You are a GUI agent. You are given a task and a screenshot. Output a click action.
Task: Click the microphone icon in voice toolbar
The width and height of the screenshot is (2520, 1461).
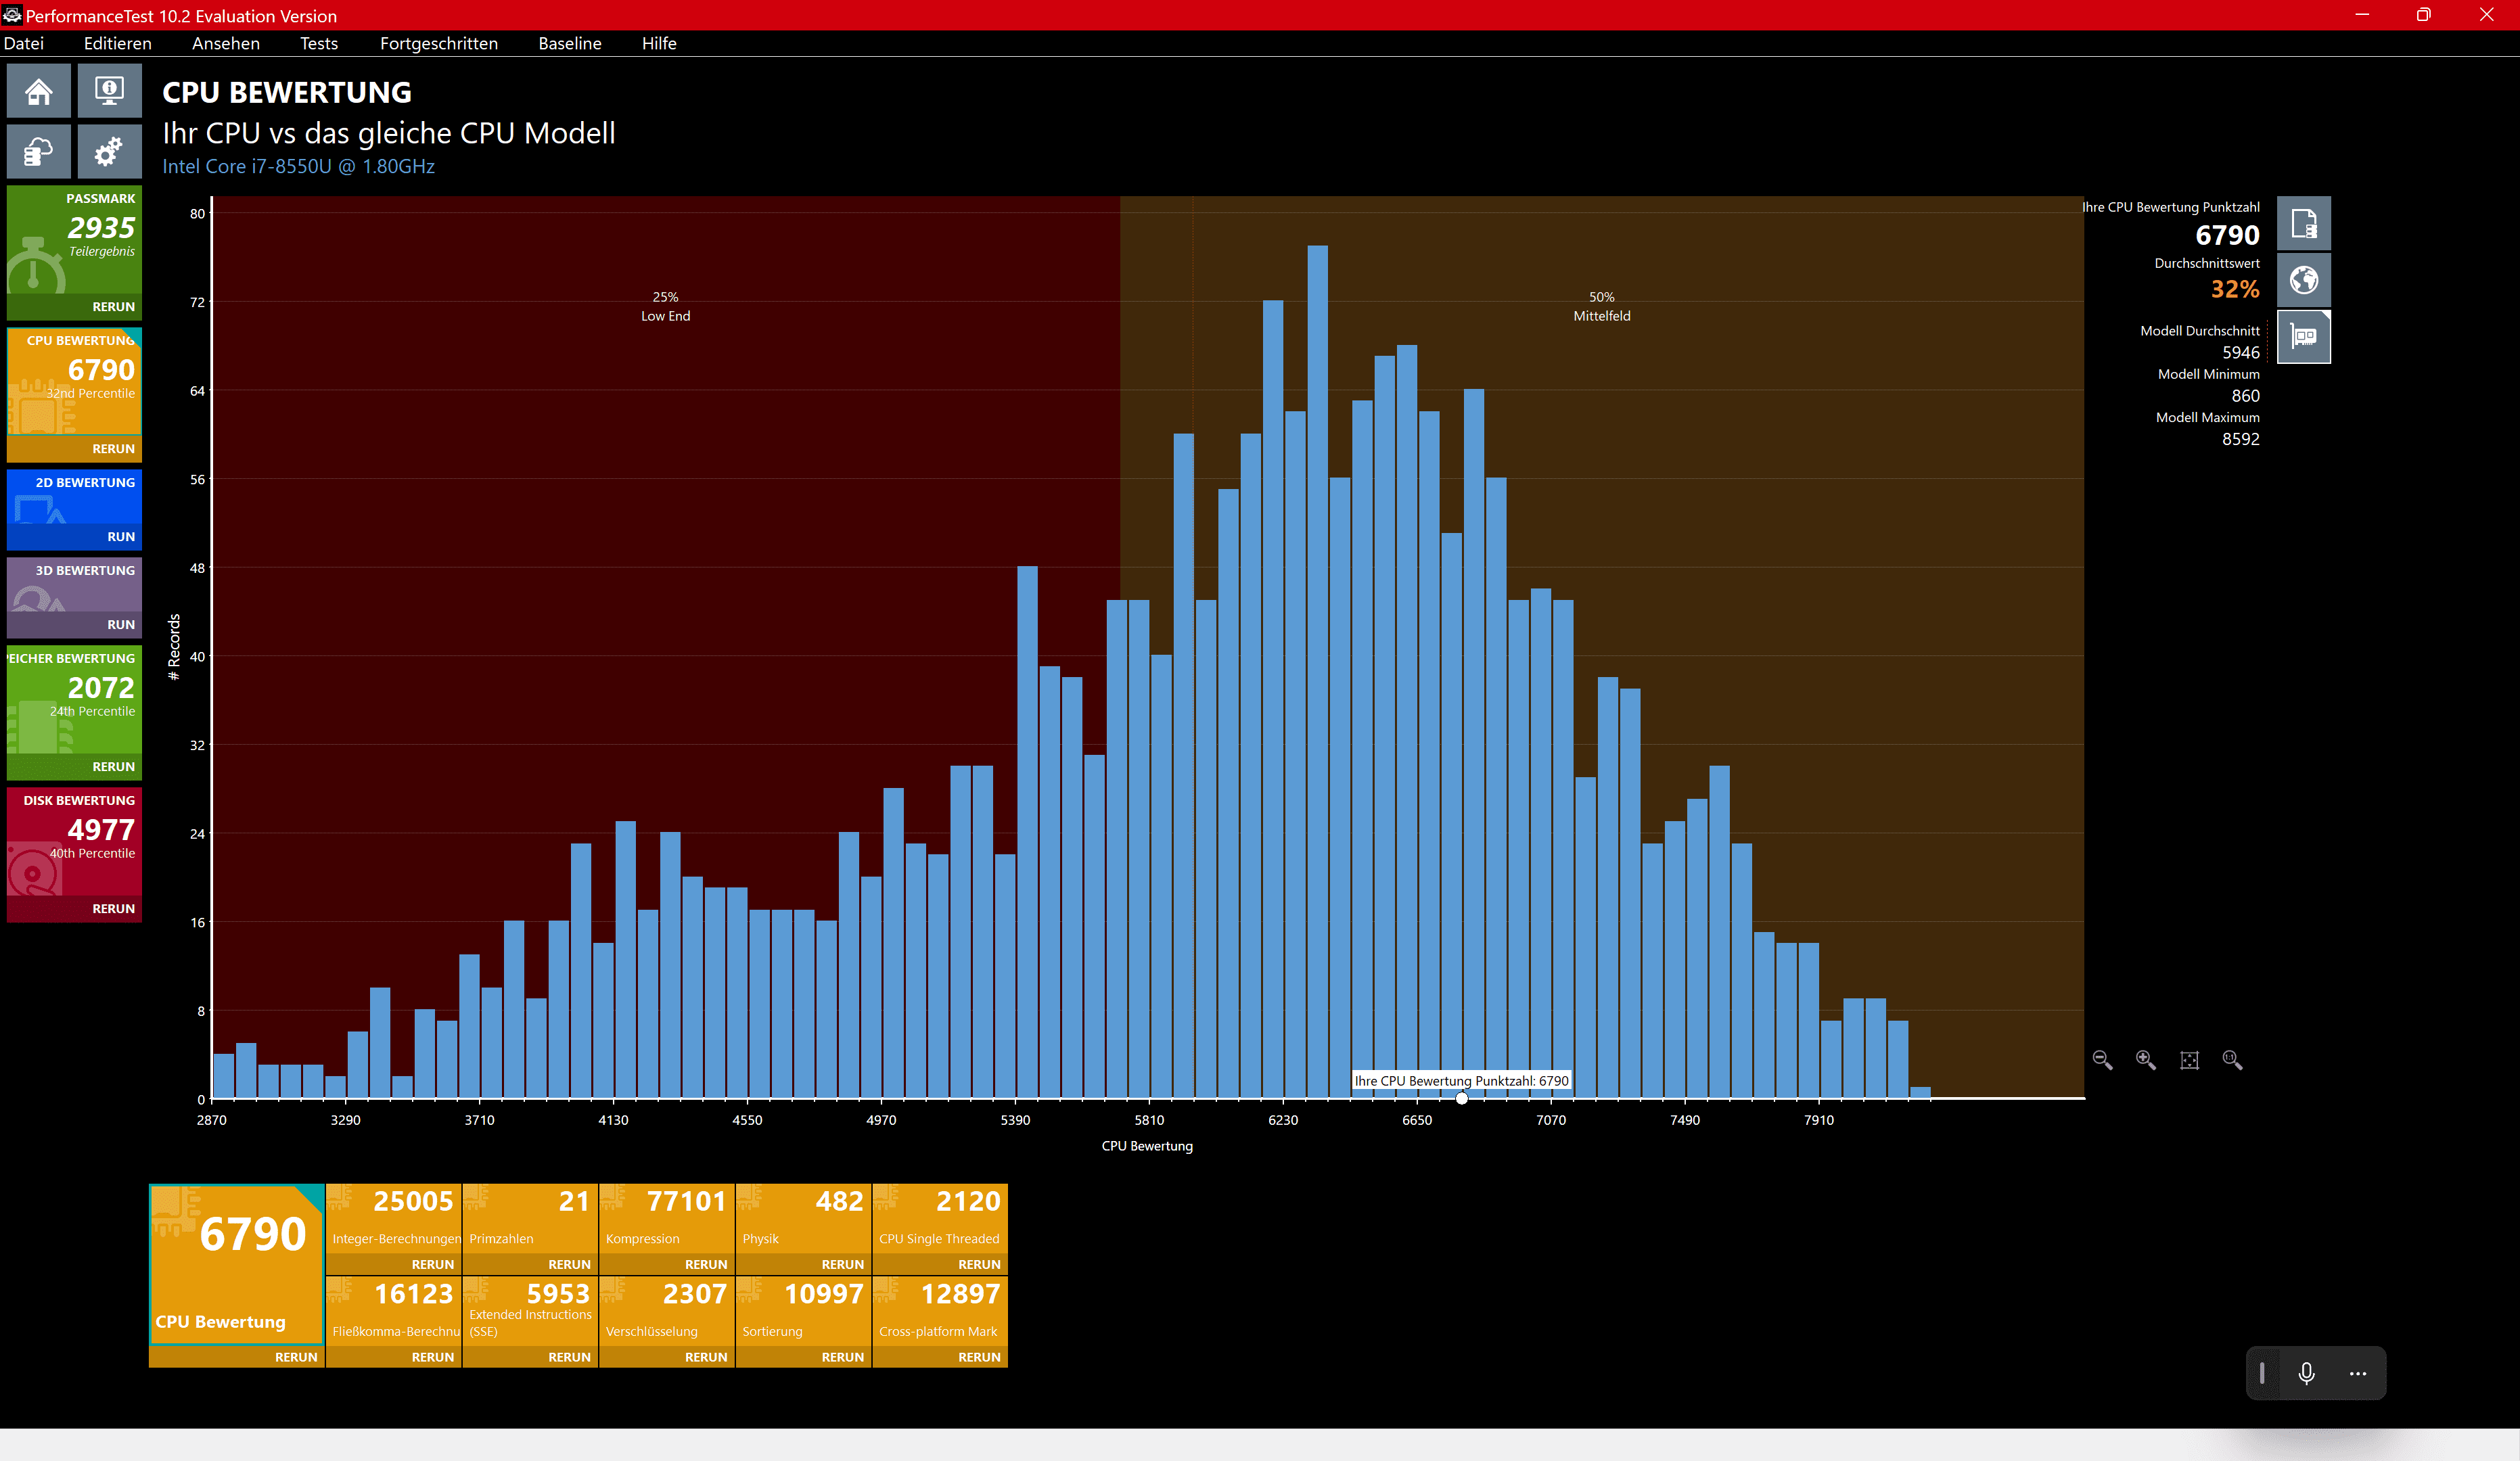point(2307,1373)
